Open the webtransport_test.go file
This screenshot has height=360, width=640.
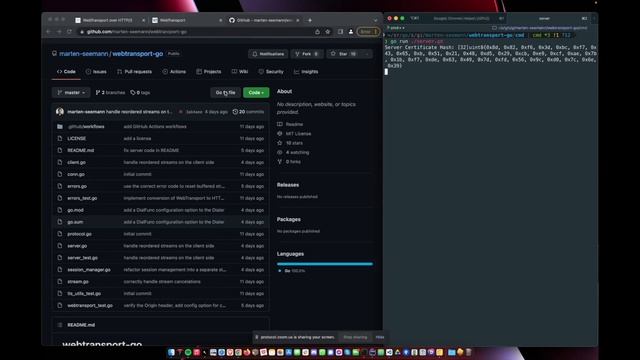(x=90, y=305)
